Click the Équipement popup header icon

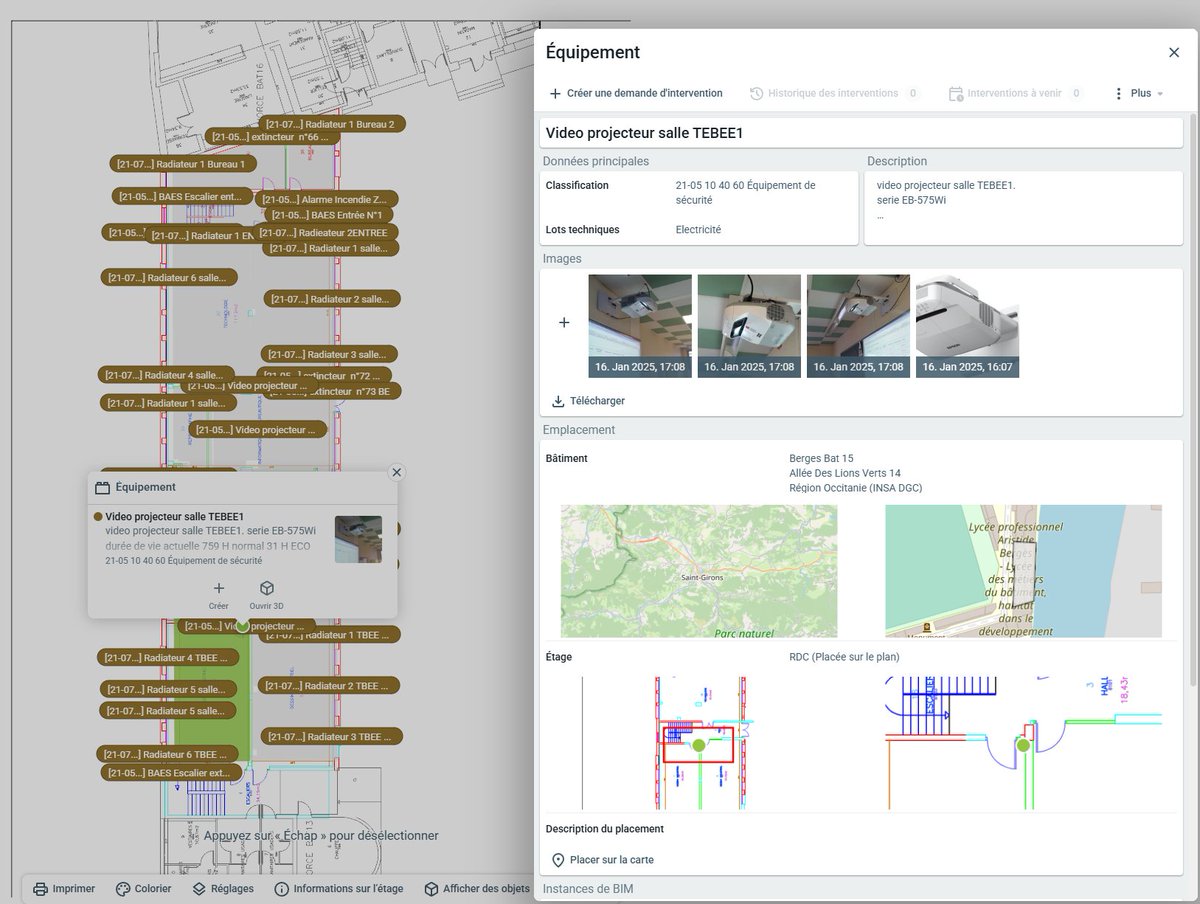click(x=102, y=488)
